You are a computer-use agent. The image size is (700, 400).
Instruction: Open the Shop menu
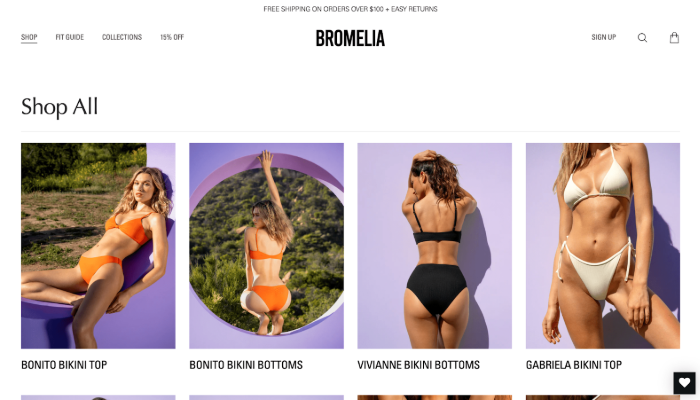pyautogui.click(x=29, y=37)
